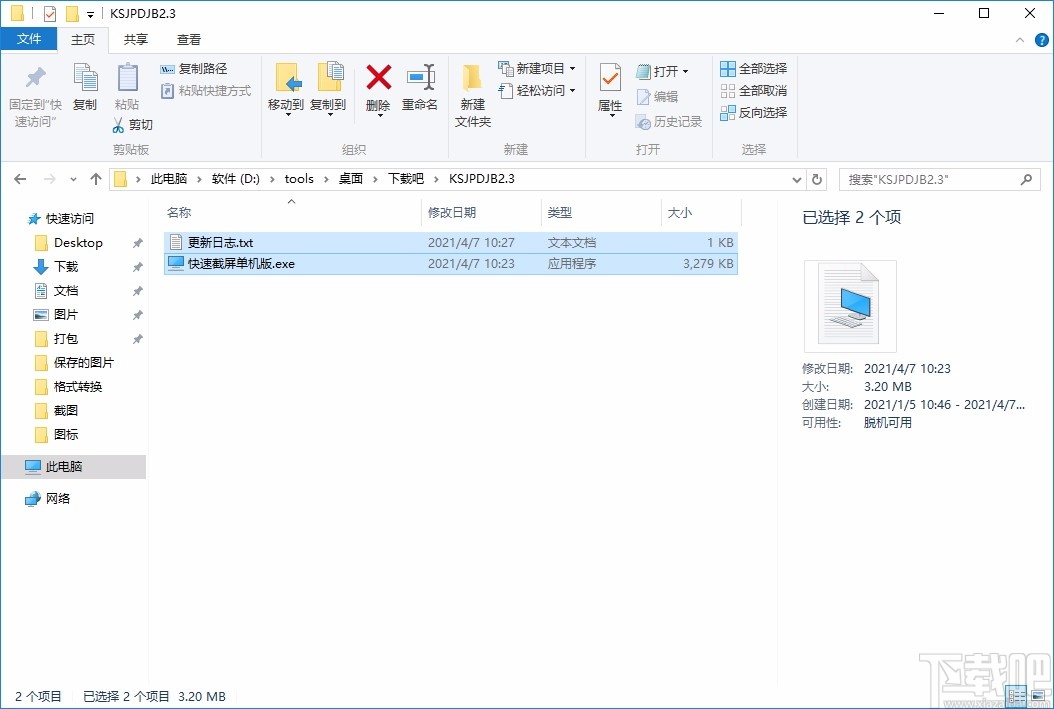Invert selection via 反向选择
Viewport: 1054px width, 709px height.
753,112
